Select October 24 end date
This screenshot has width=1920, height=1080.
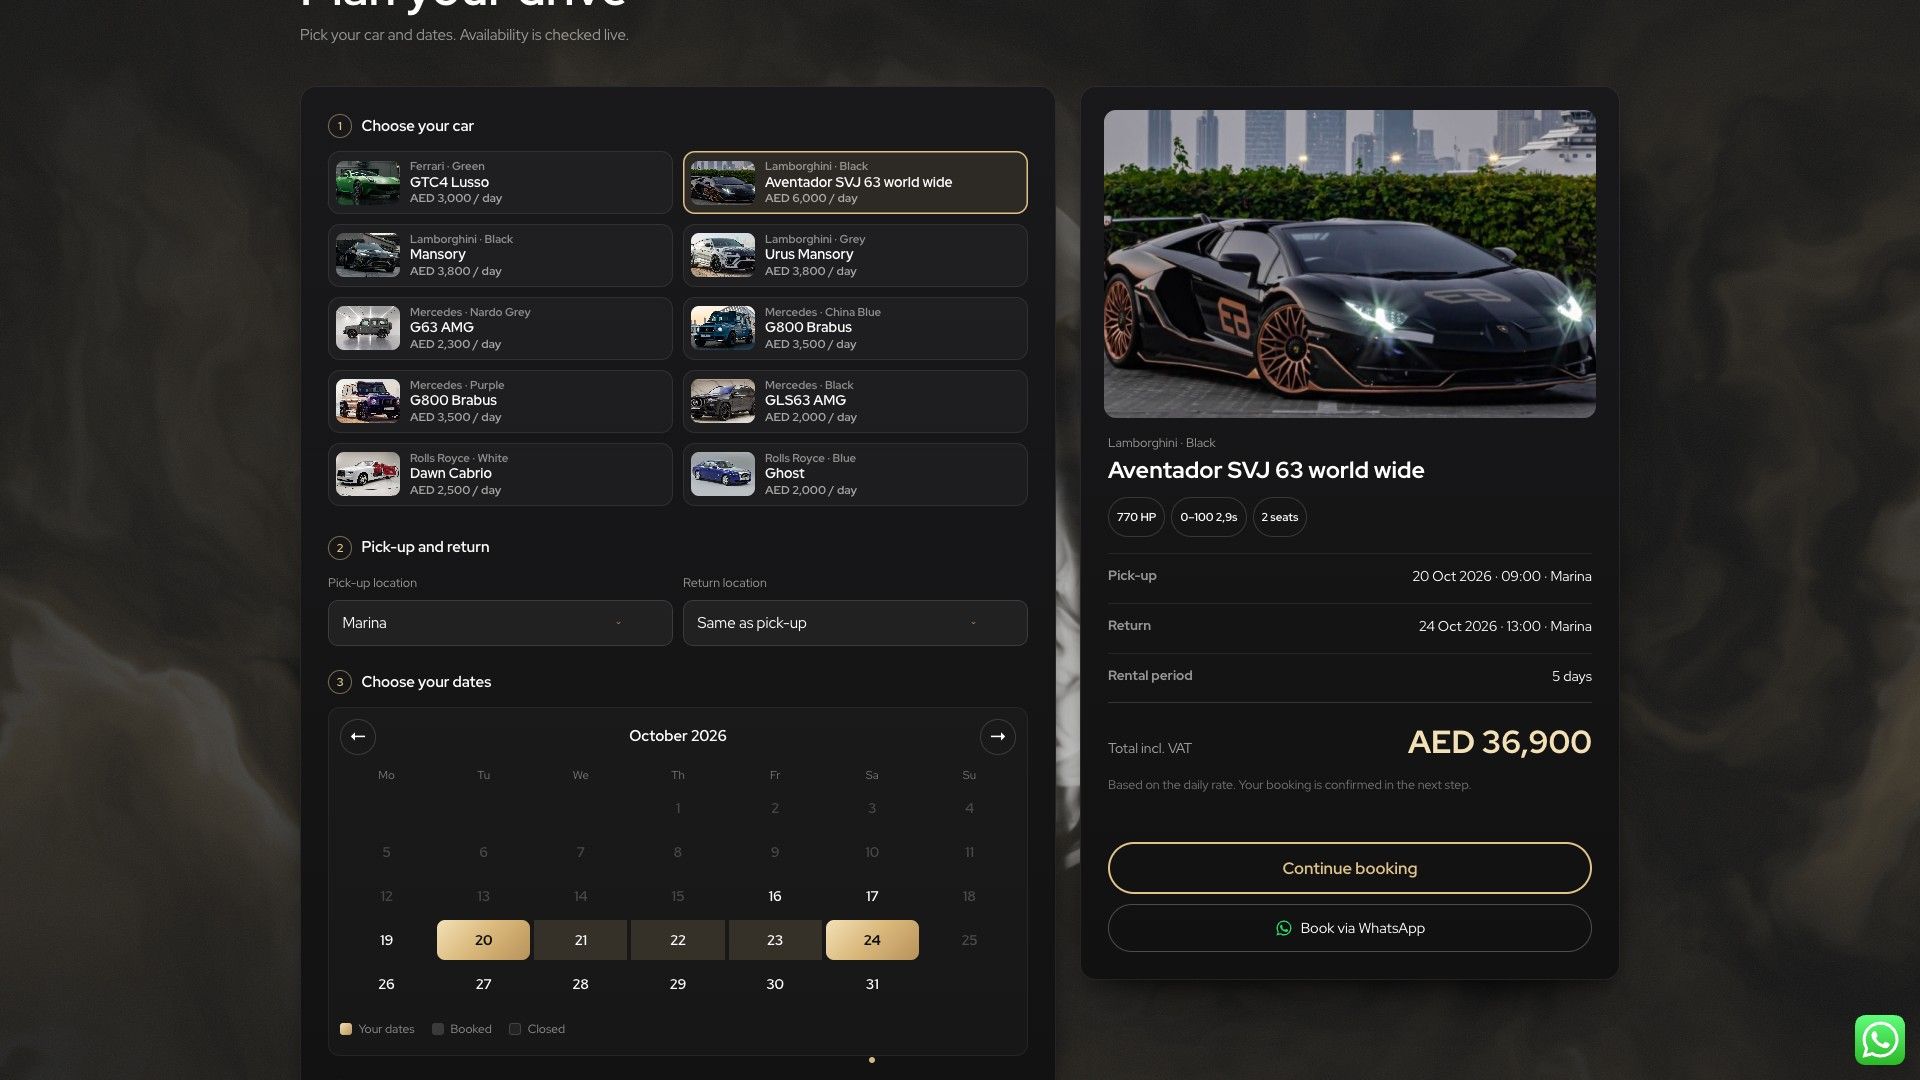pyautogui.click(x=872, y=940)
